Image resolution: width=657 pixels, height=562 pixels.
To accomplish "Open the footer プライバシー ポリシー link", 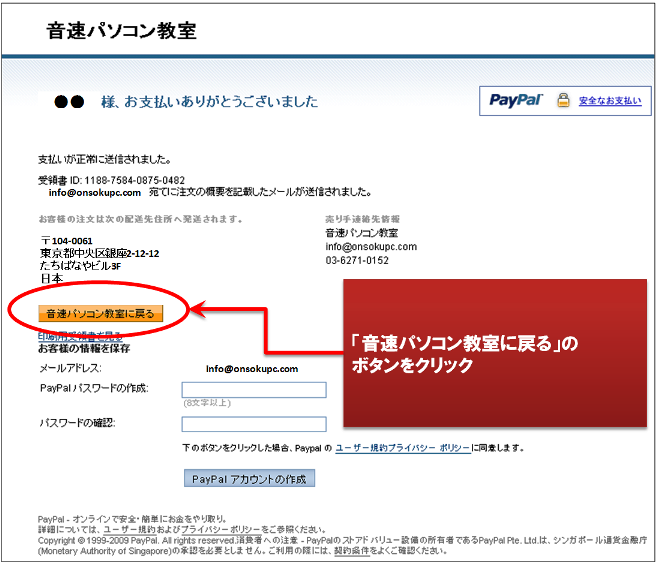I will 221,530.
